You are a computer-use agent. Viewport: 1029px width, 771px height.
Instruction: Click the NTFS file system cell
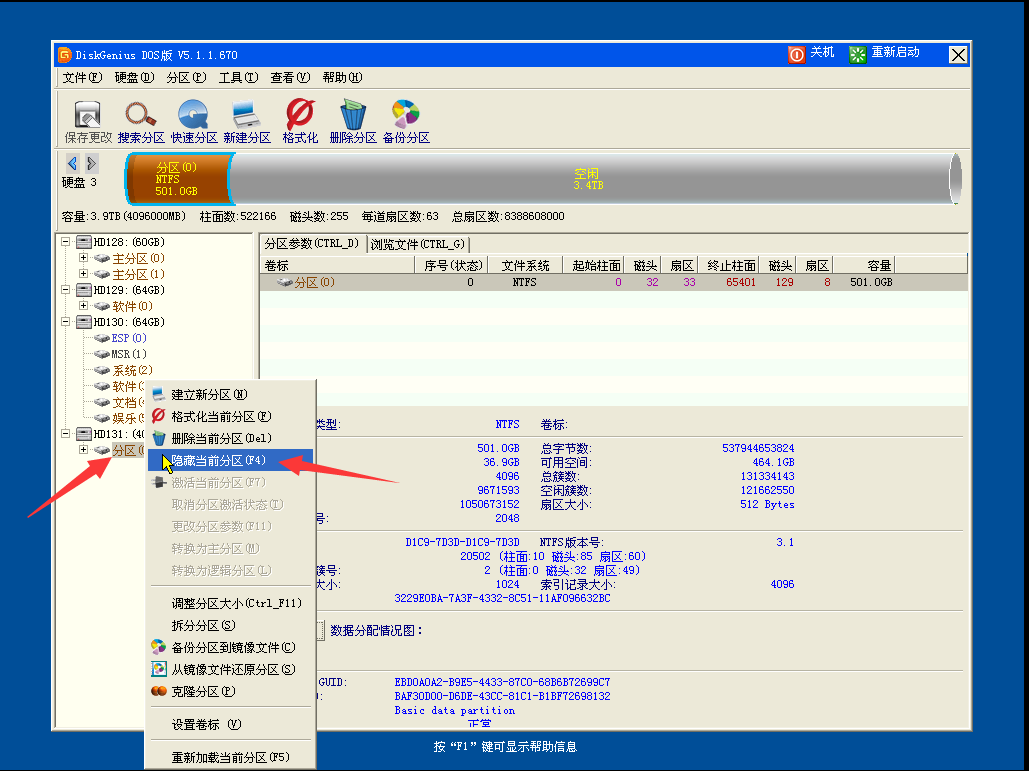pyautogui.click(x=524, y=282)
